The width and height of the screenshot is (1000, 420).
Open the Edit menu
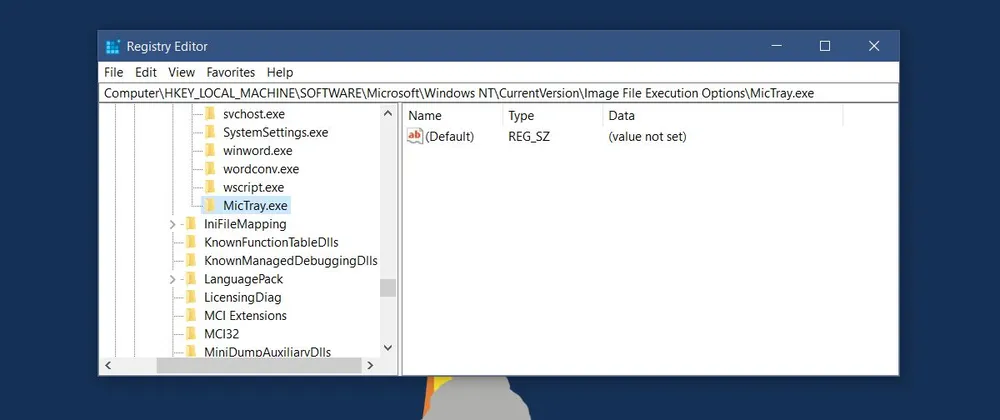146,72
